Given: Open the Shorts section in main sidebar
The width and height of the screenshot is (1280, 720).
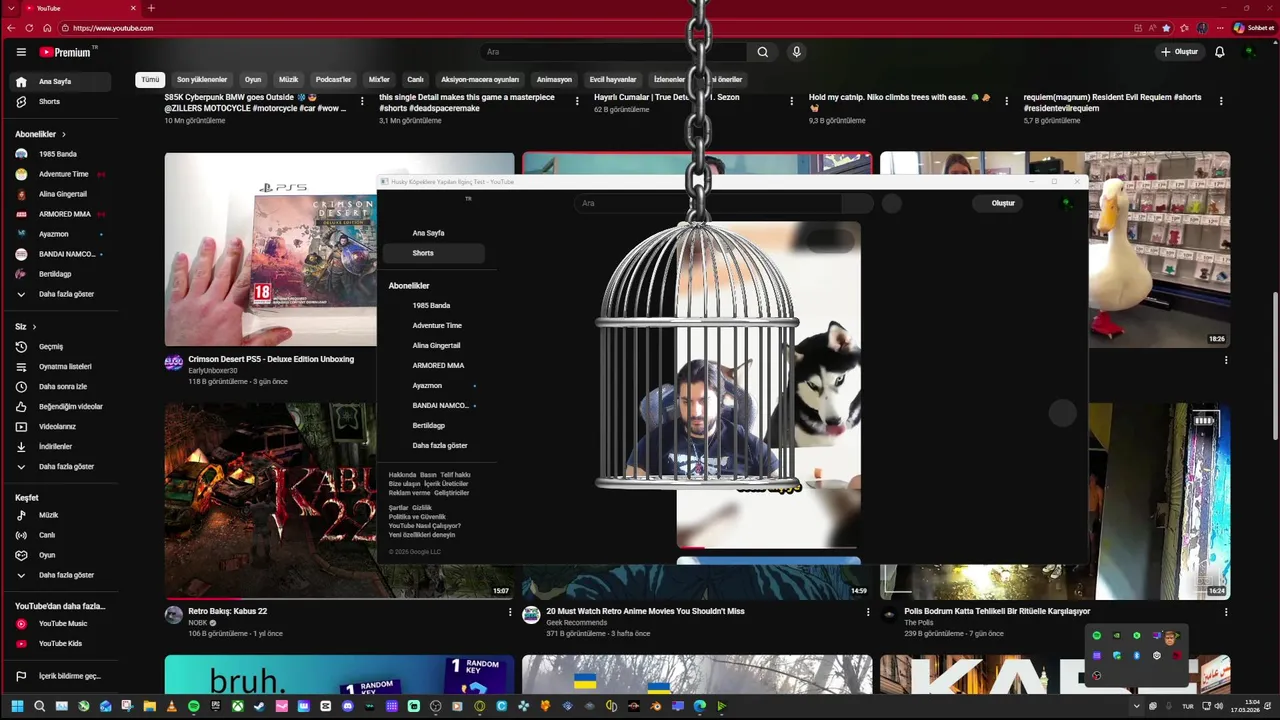Looking at the screenshot, I should point(60,102).
